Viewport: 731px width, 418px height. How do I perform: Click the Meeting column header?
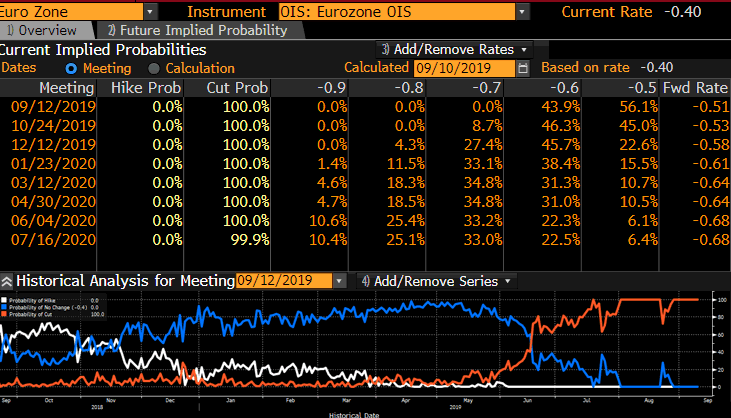tap(66, 88)
